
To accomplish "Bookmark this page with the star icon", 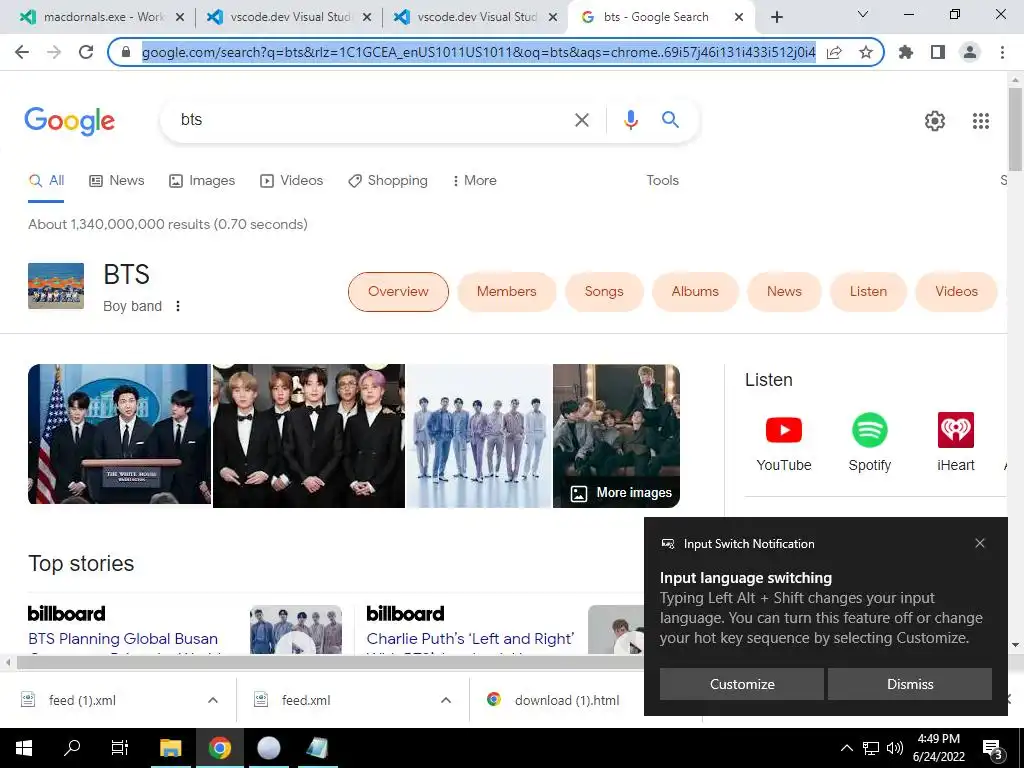I will [865, 52].
